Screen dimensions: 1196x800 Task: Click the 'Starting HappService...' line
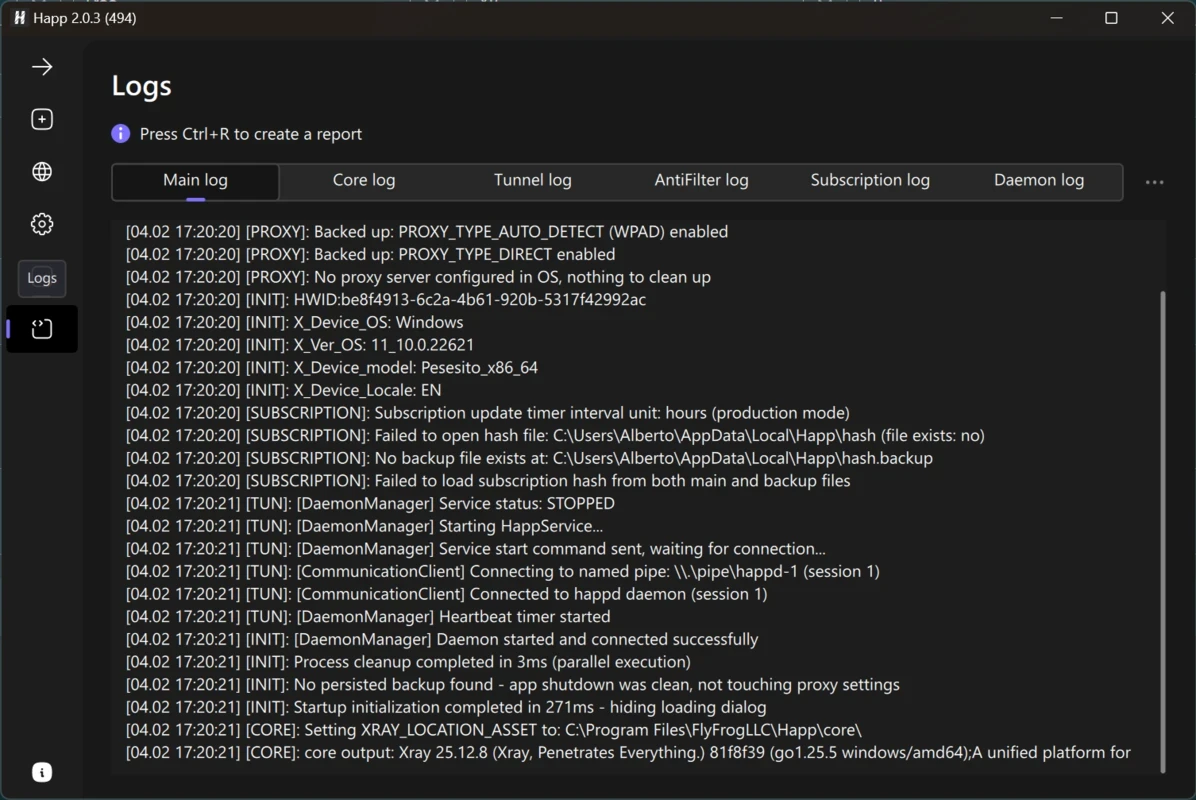pyautogui.click(x=365, y=526)
